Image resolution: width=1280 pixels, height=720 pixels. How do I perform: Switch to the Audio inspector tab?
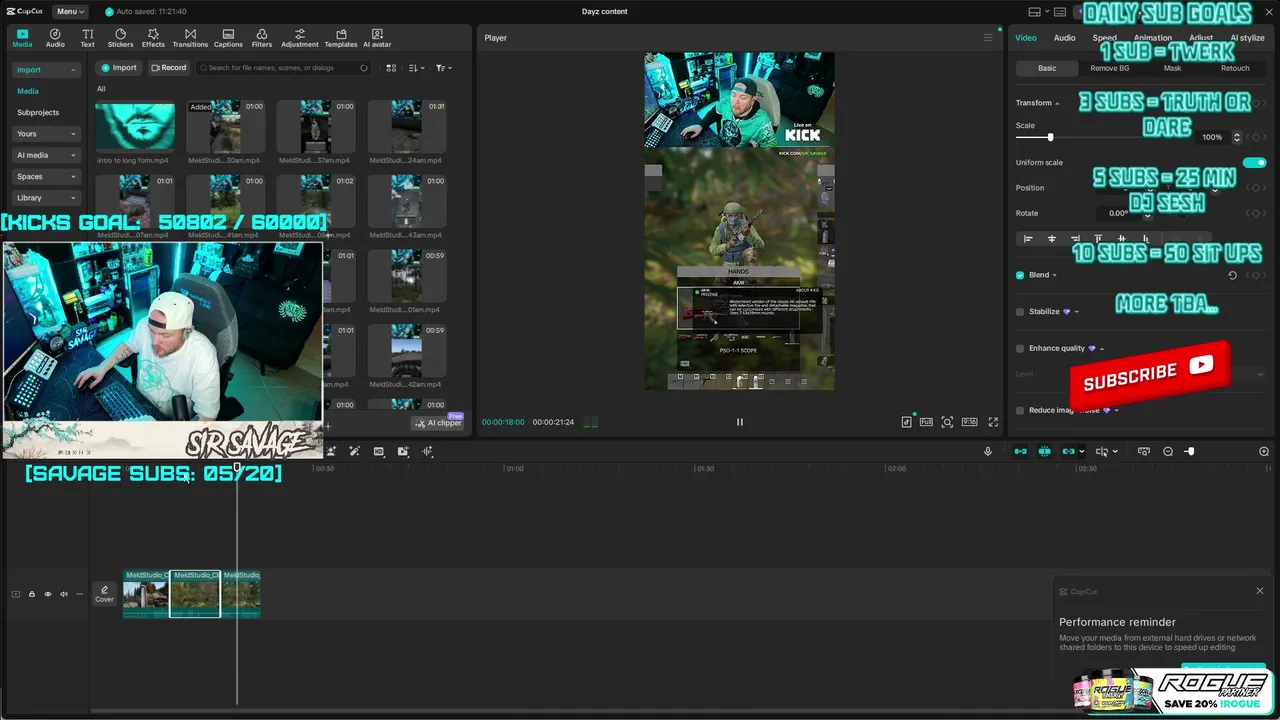(x=1064, y=38)
